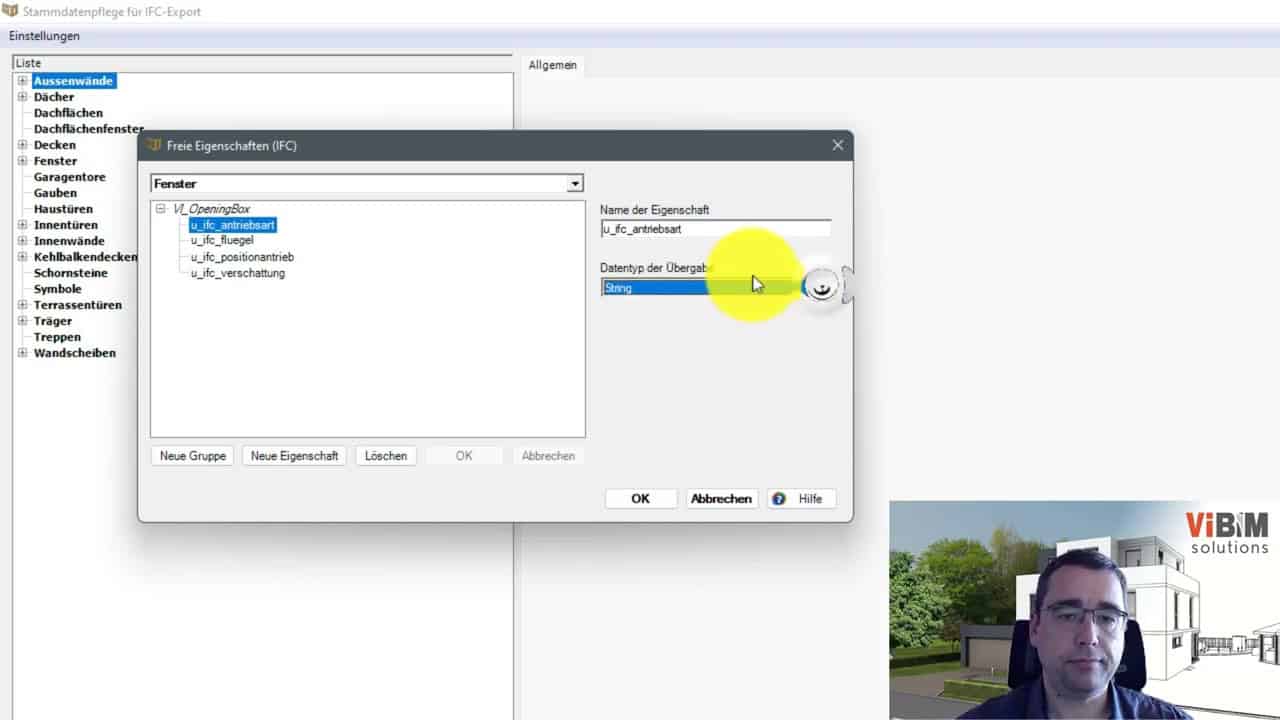Expand the Fenster tree node in Liste

[x=22, y=161]
